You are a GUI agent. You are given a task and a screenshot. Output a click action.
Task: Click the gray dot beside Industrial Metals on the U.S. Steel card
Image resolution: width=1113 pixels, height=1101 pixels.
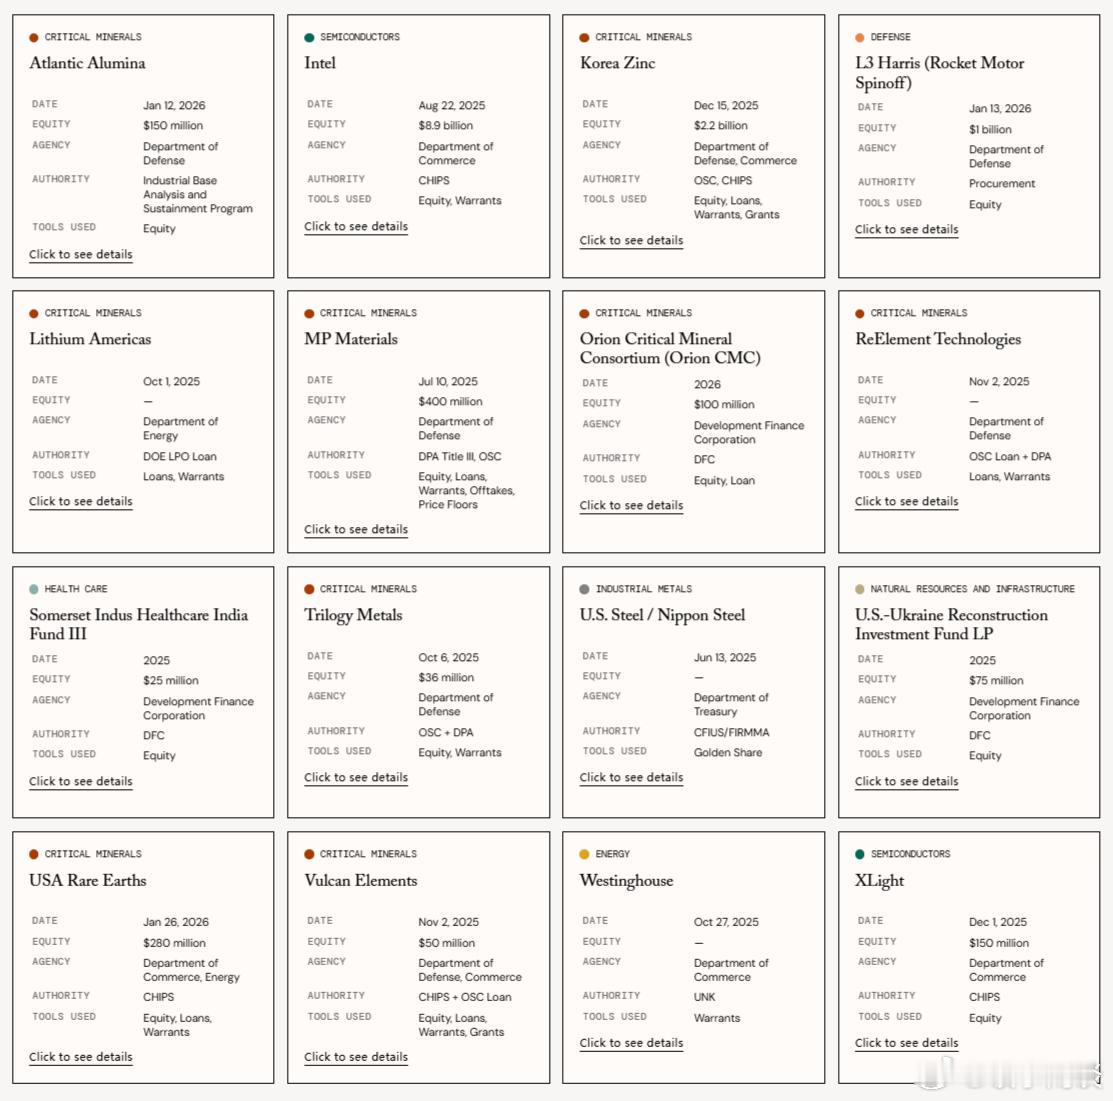pos(584,589)
